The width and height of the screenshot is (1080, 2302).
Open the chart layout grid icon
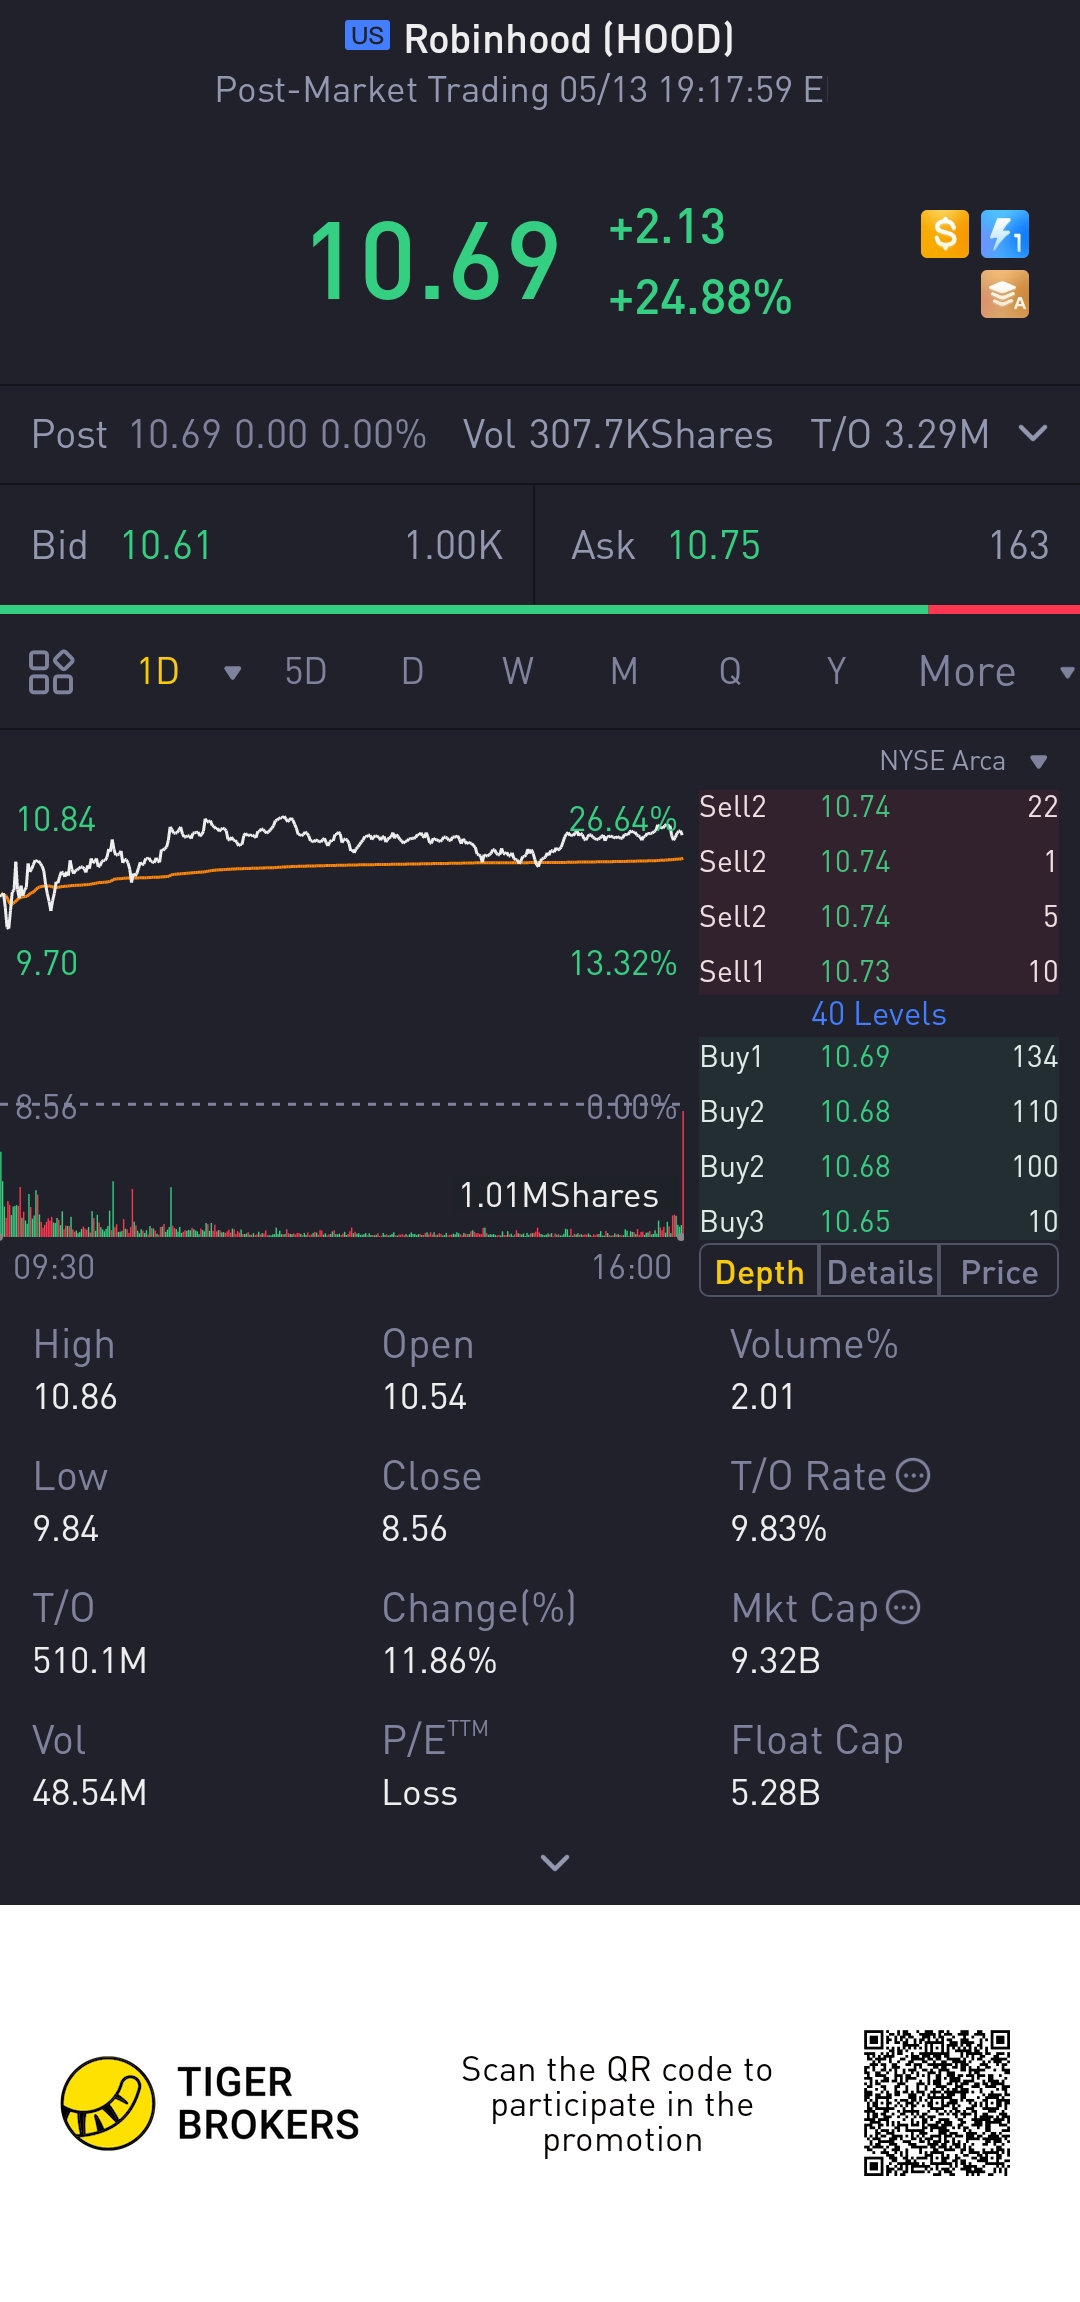click(x=51, y=672)
